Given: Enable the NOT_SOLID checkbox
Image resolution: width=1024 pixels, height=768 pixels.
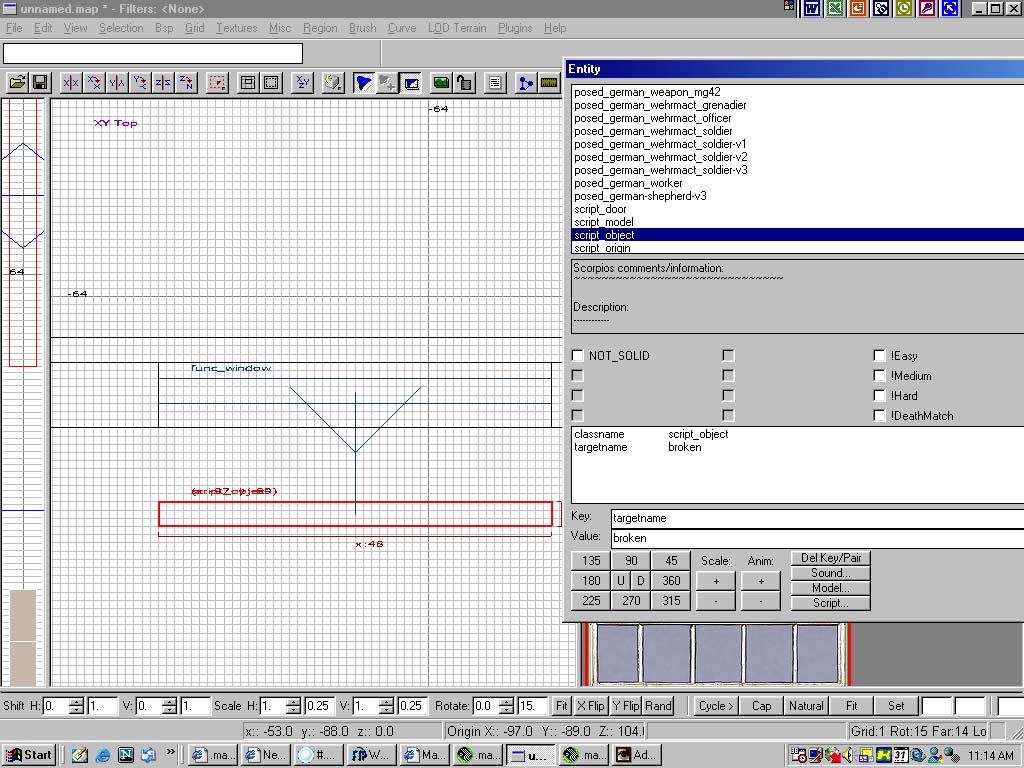Looking at the screenshot, I should click(x=578, y=356).
